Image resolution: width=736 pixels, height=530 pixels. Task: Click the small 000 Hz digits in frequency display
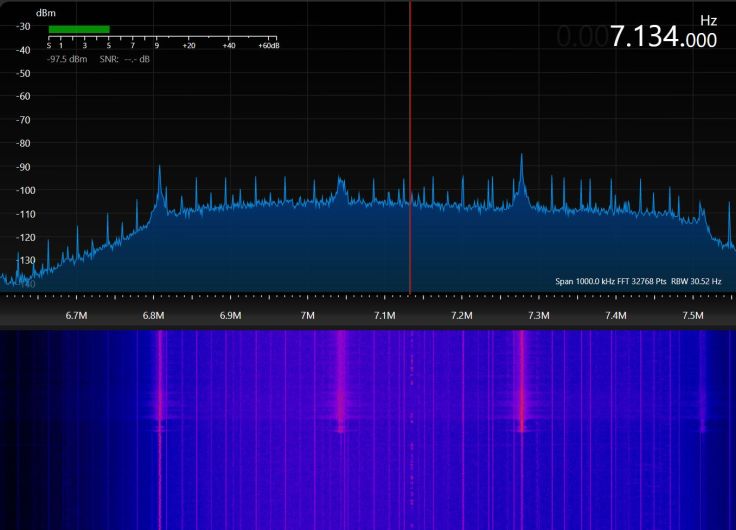point(701,40)
